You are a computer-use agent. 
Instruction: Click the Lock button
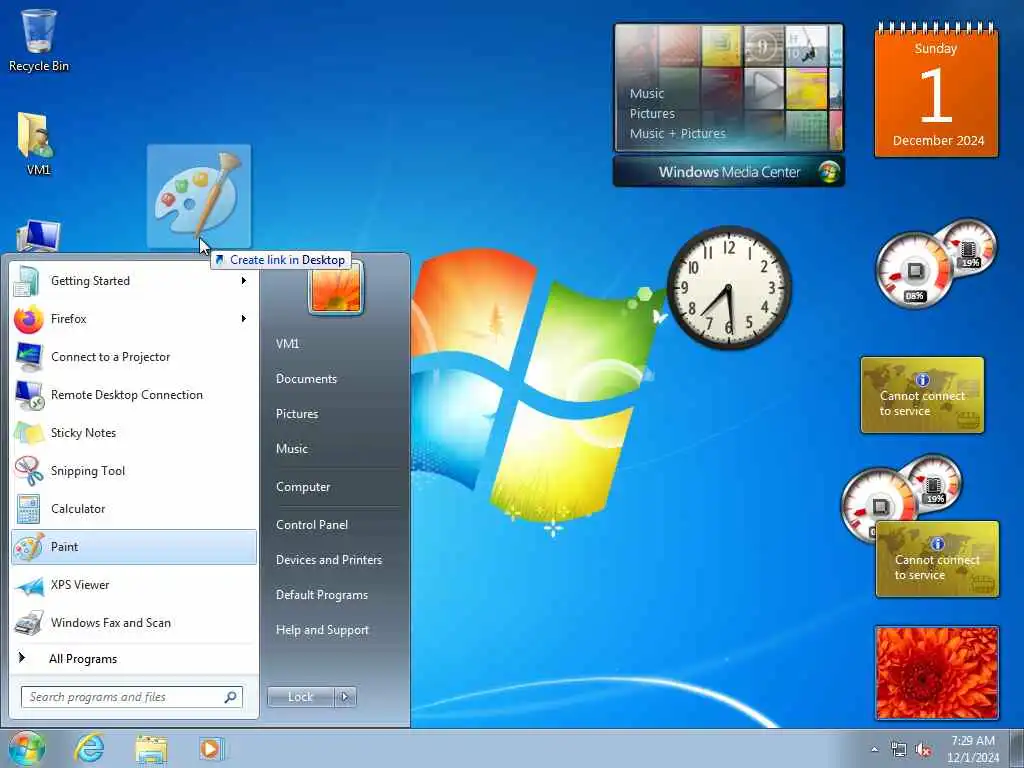(301, 697)
